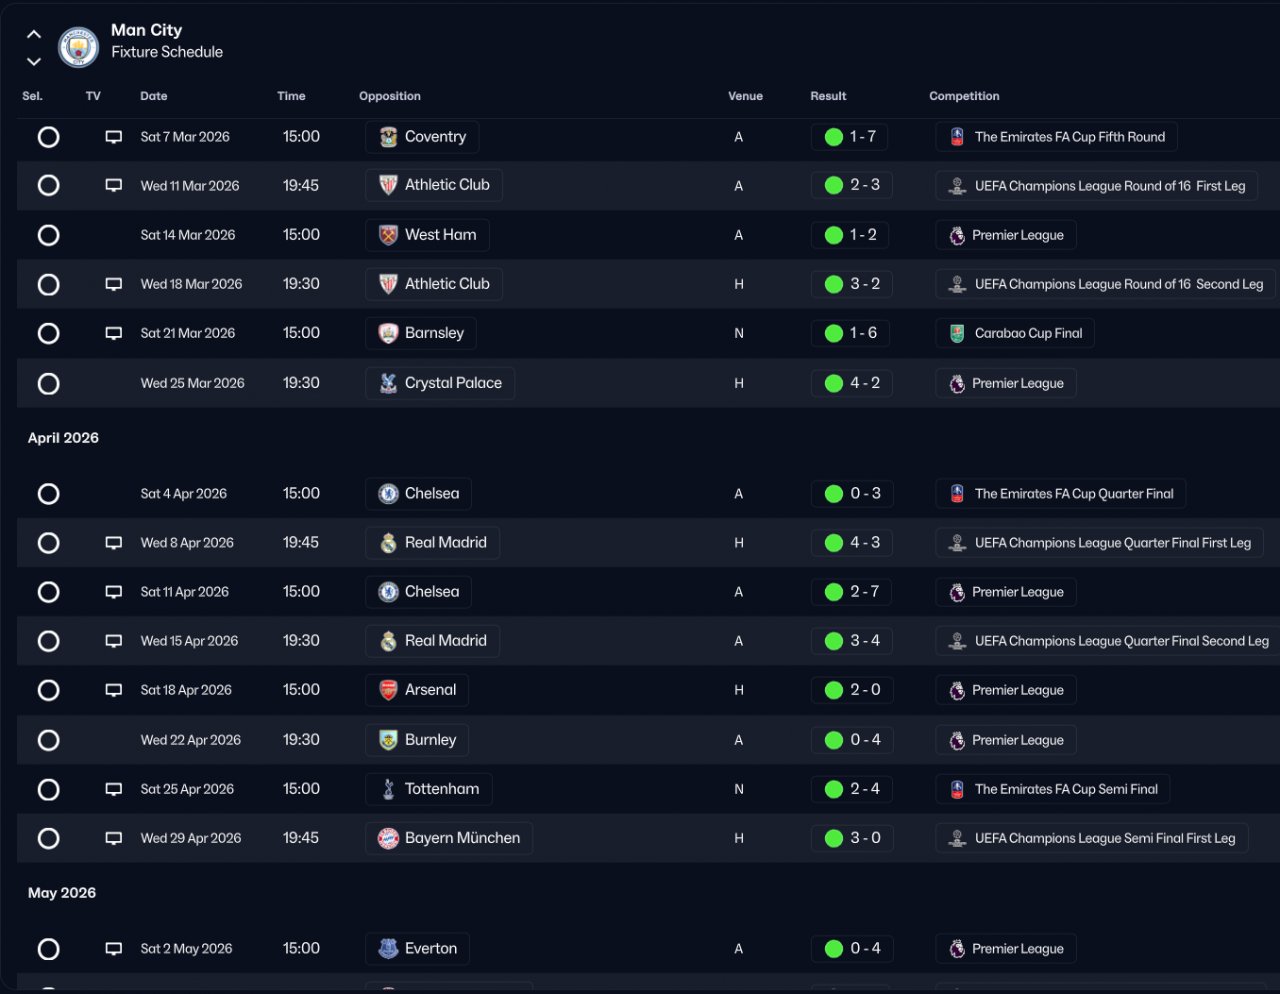
Task: Sort fixtures by Date column header
Action: [154, 96]
